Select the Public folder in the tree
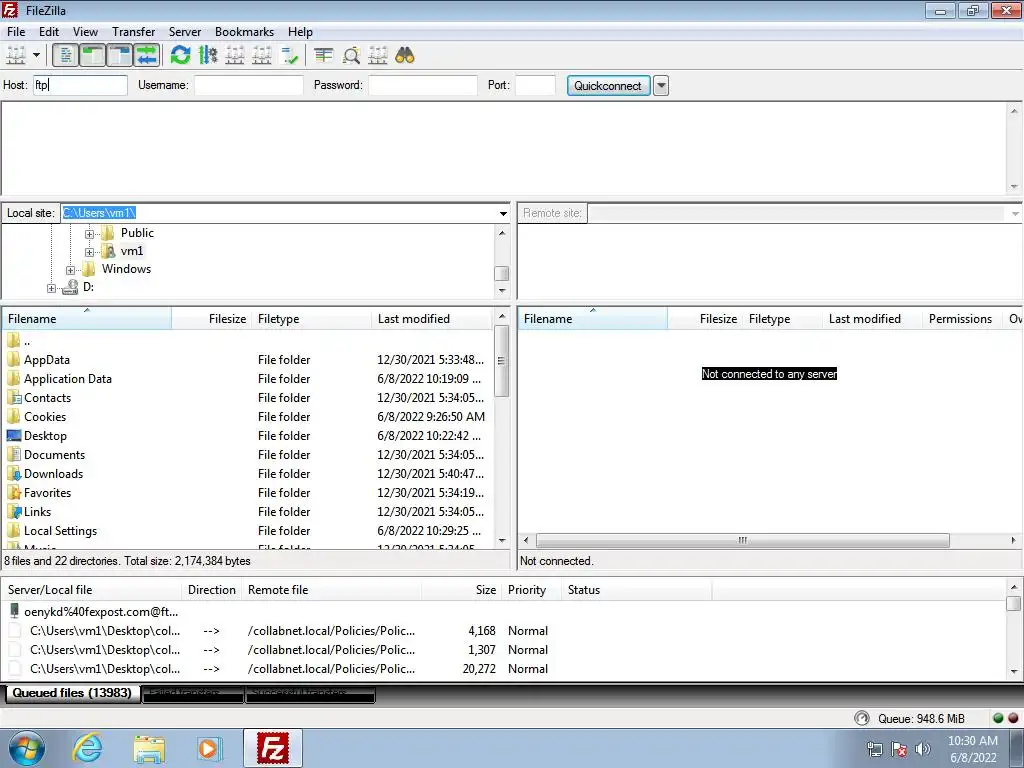The width and height of the screenshot is (1024, 768). tap(137, 233)
